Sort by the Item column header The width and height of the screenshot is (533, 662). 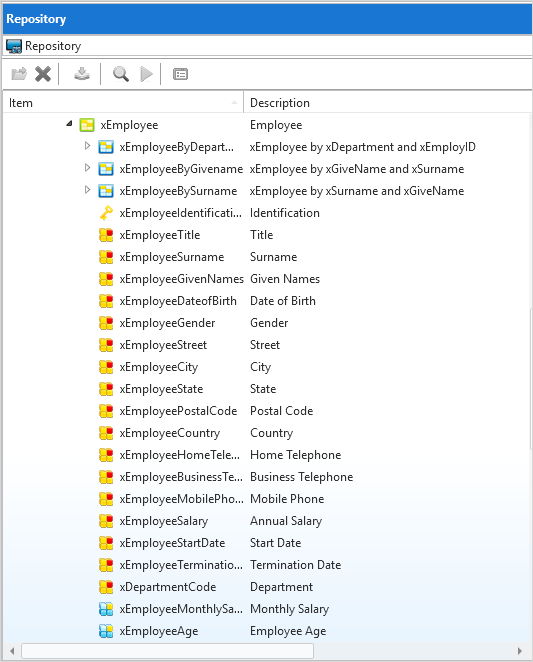point(123,103)
